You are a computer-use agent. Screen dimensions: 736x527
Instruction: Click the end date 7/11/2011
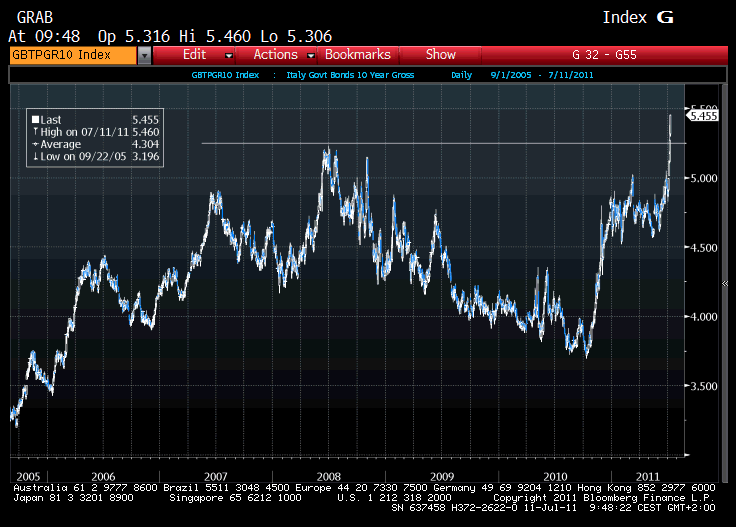click(x=571, y=75)
